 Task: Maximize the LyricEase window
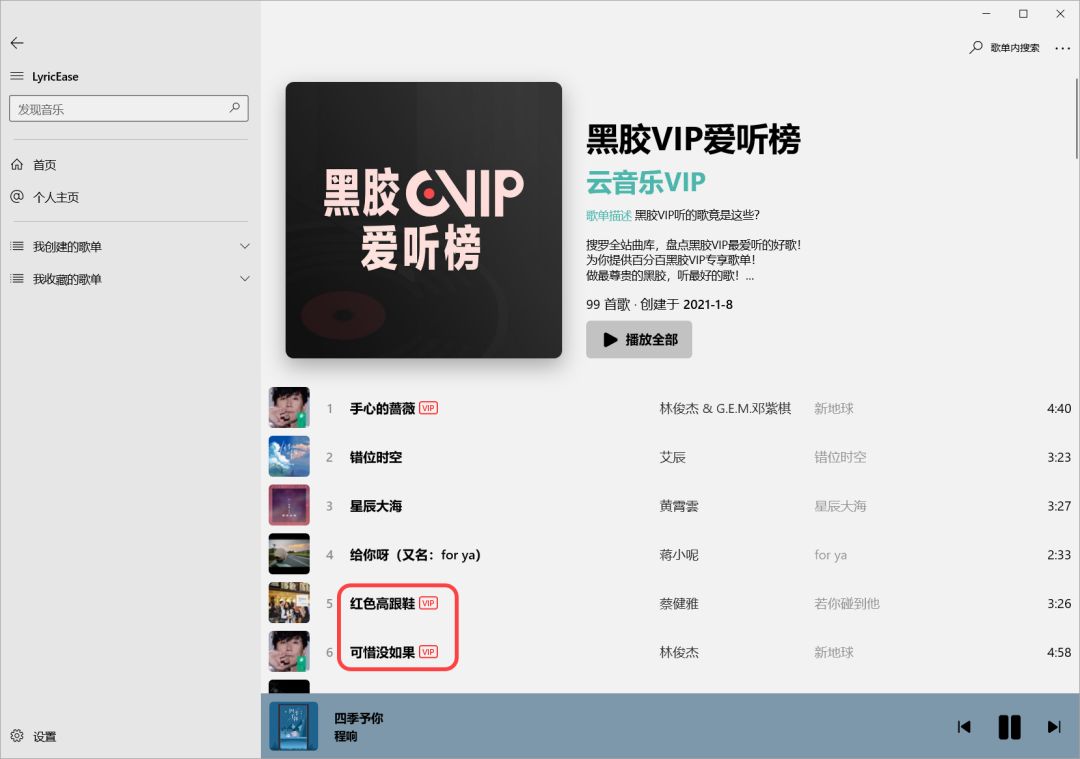point(1024,14)
